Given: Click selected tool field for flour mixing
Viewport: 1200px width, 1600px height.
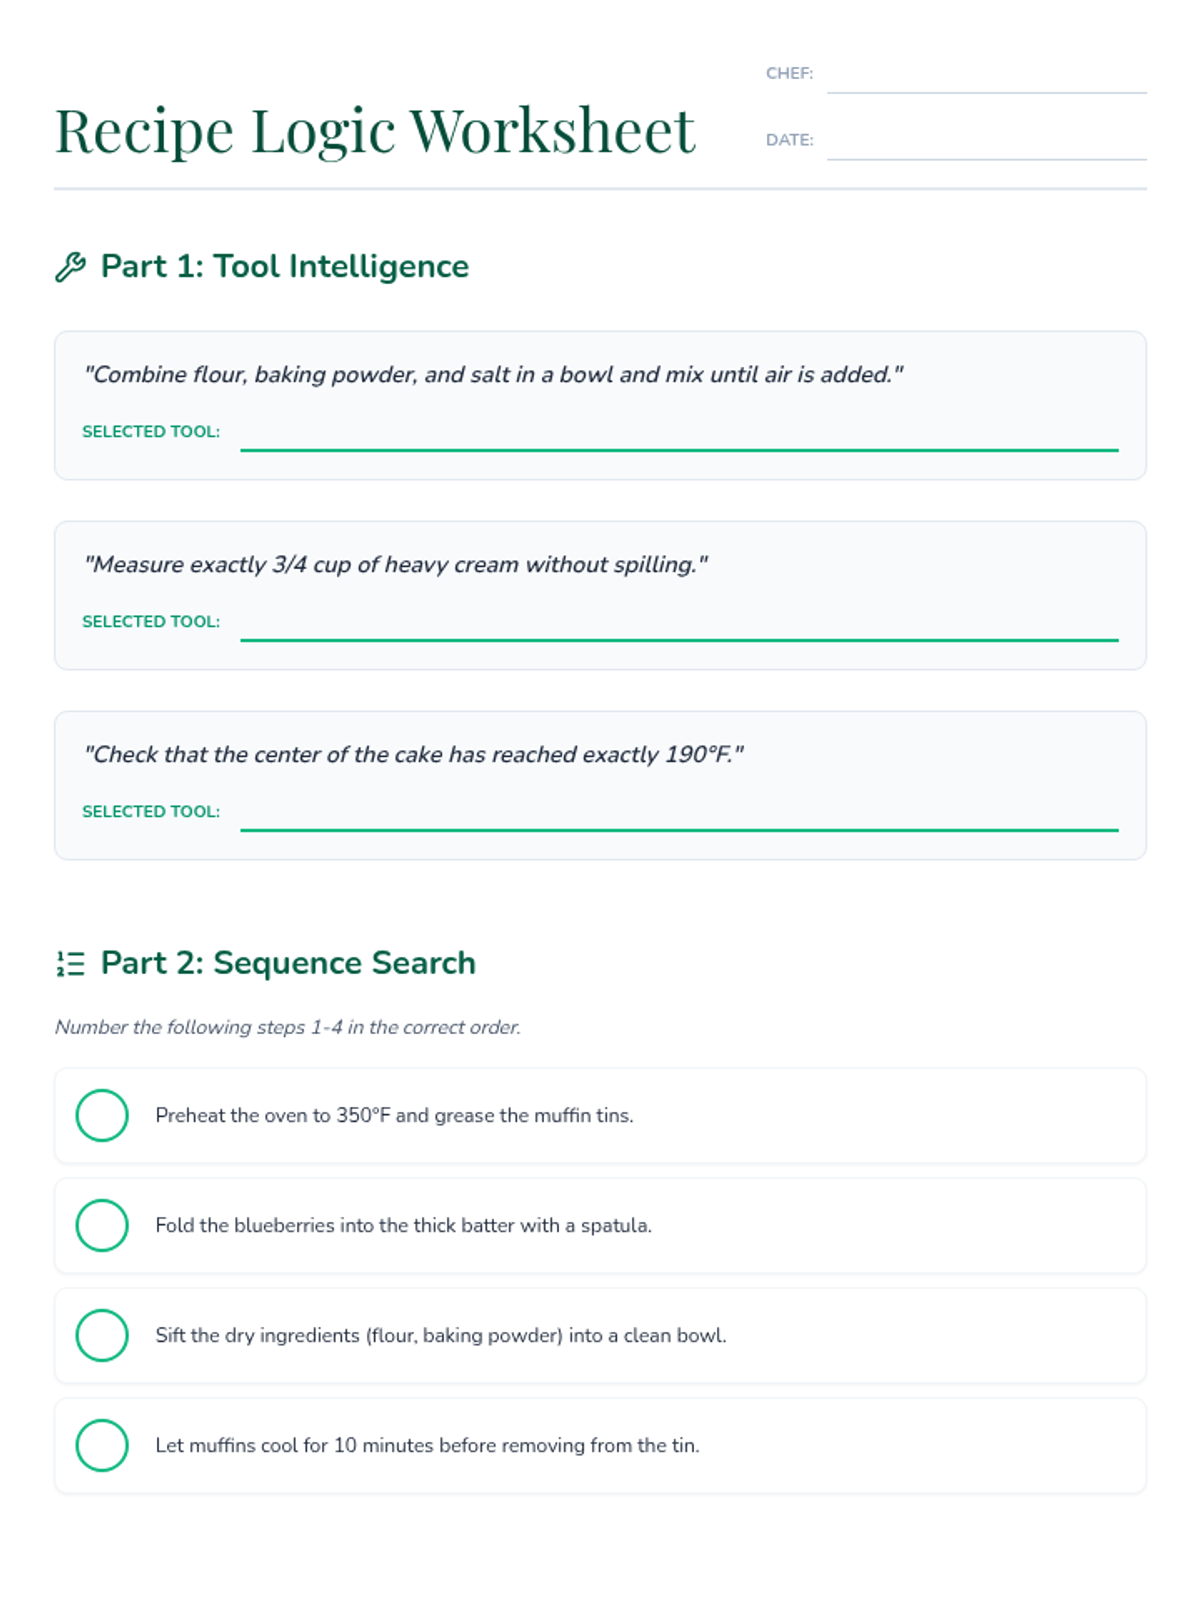Looking at the screenshot, I should [x=678, y=433].
